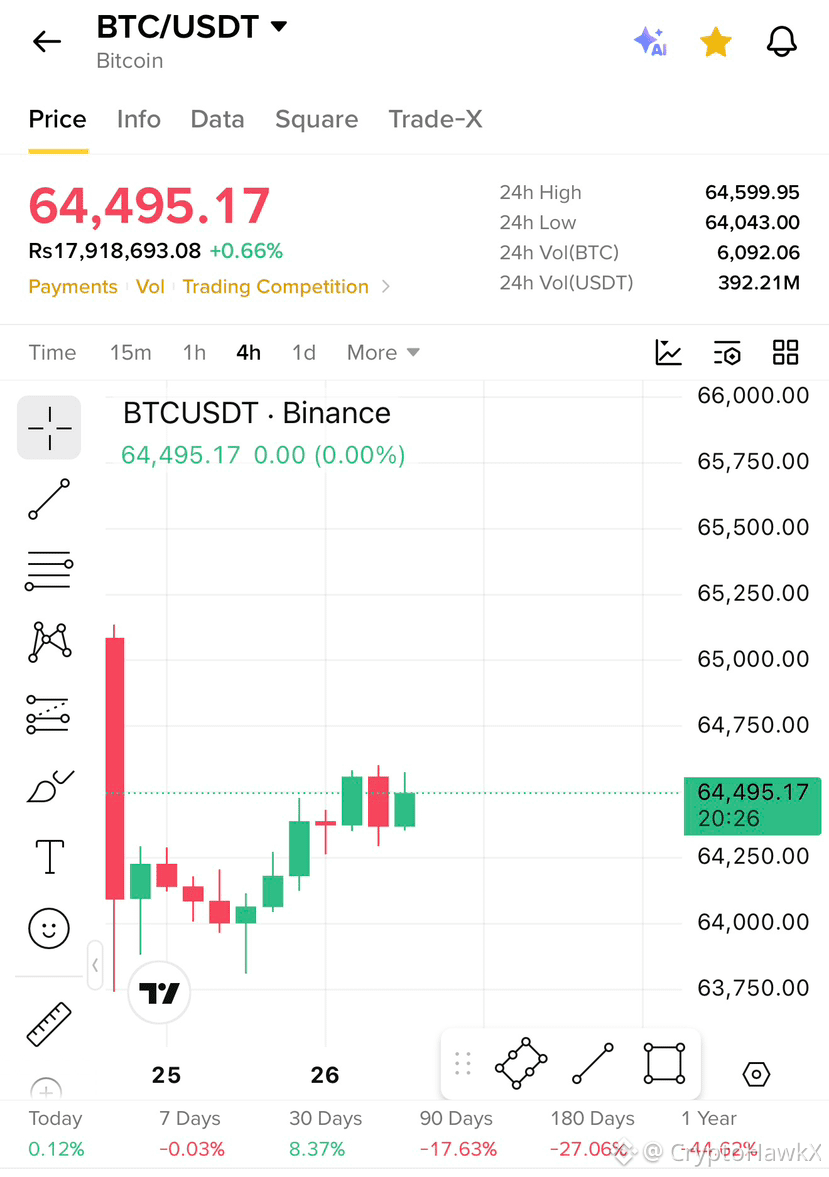829x1177 pixels.
Task: Select the trend line tool in sidebar
Action: 49,499
